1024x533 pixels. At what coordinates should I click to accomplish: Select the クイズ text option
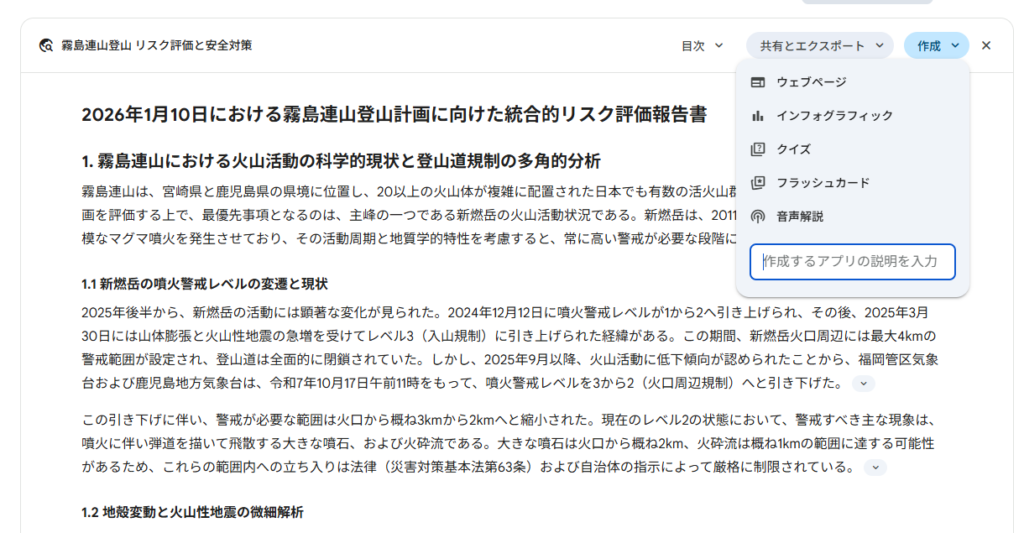tap(793, 149)
